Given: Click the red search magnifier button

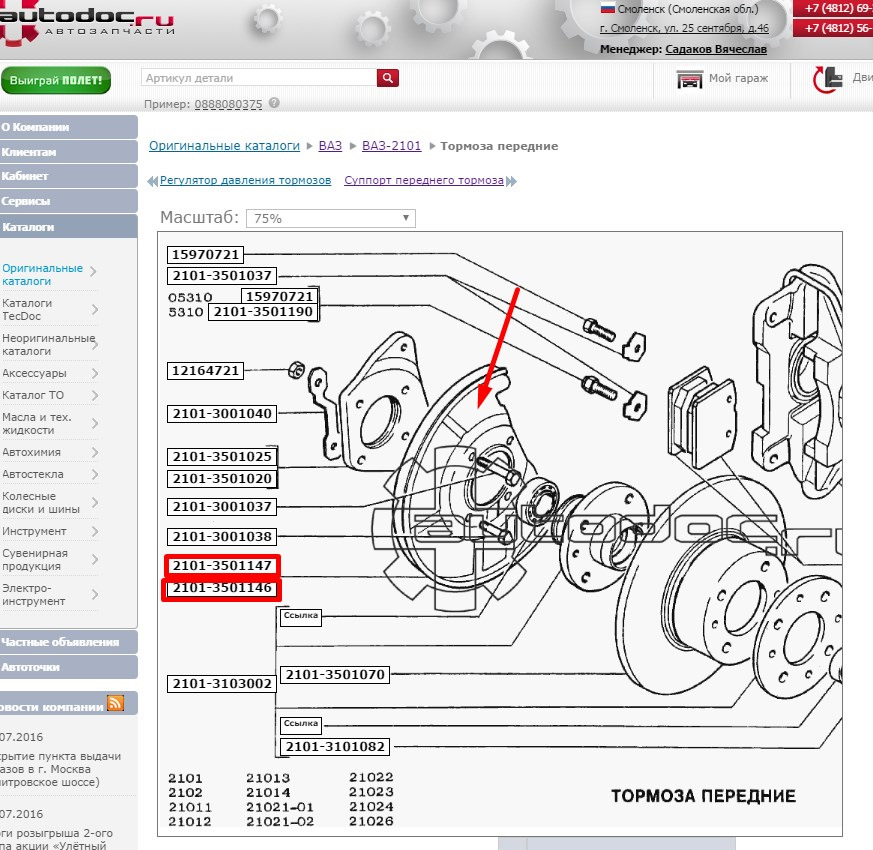Looking at the screenshot, I should [388, 78].
